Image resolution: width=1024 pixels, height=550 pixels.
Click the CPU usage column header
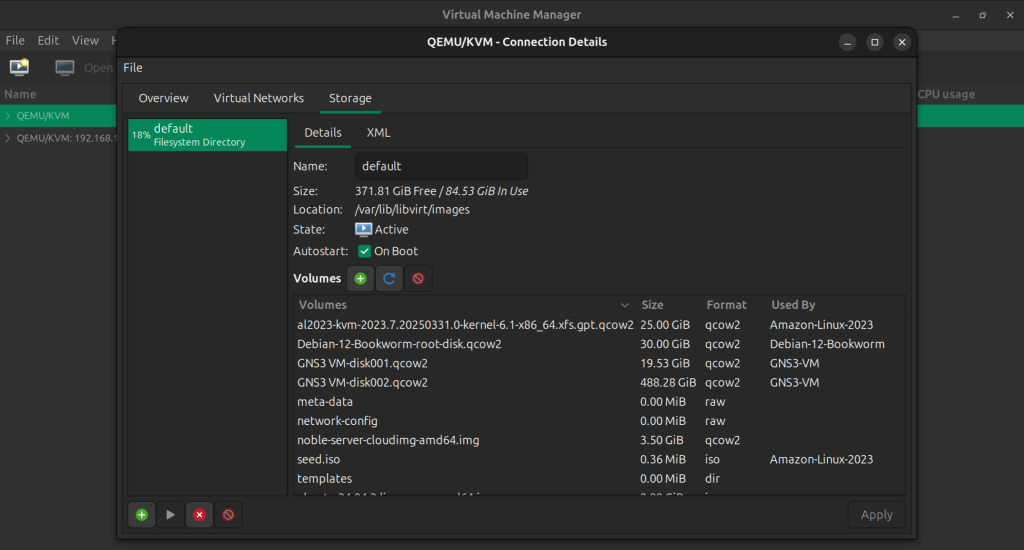click(946, 94)
